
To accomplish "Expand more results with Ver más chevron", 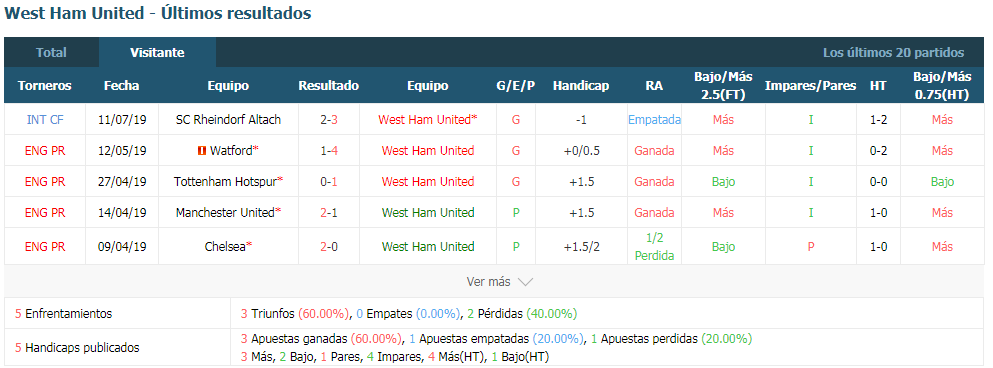I will tap(526, 282).
